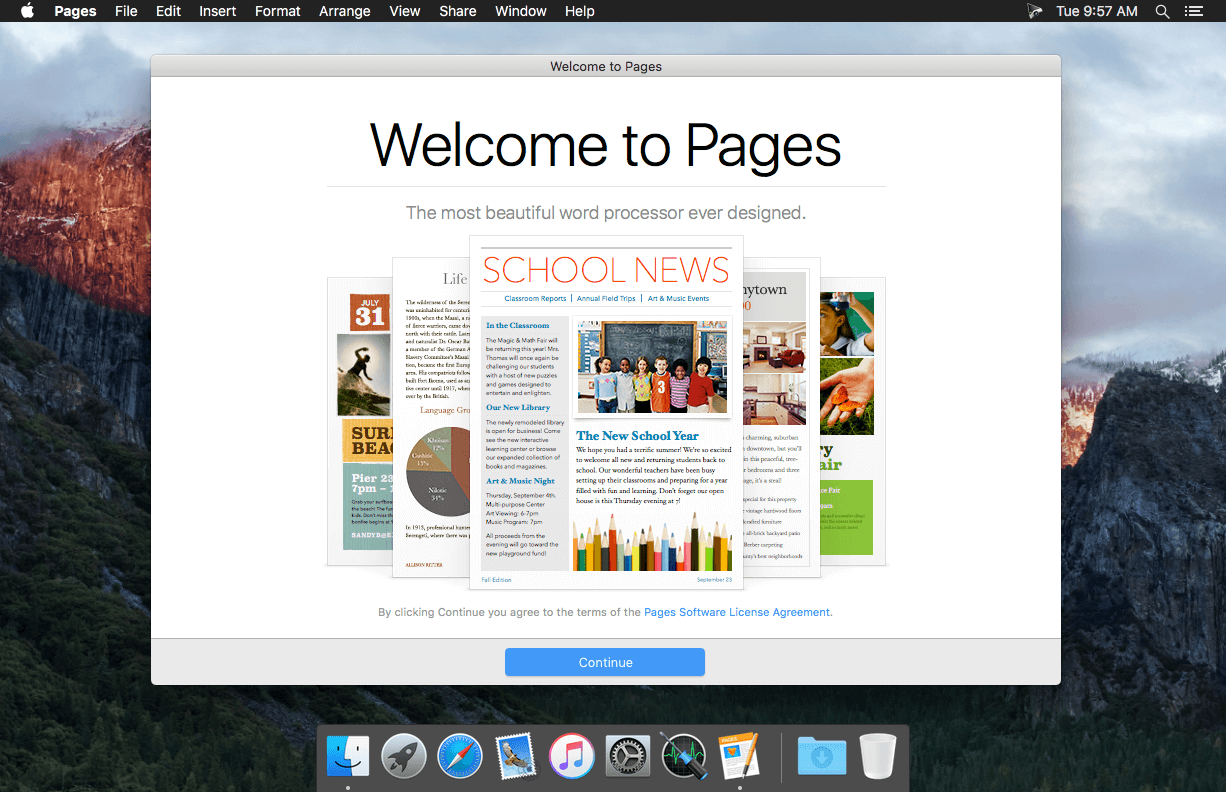Click 'Annual Field Trips' in School News preview
1226x792 pixels.
pyautogui.click(x=606, y=298)
